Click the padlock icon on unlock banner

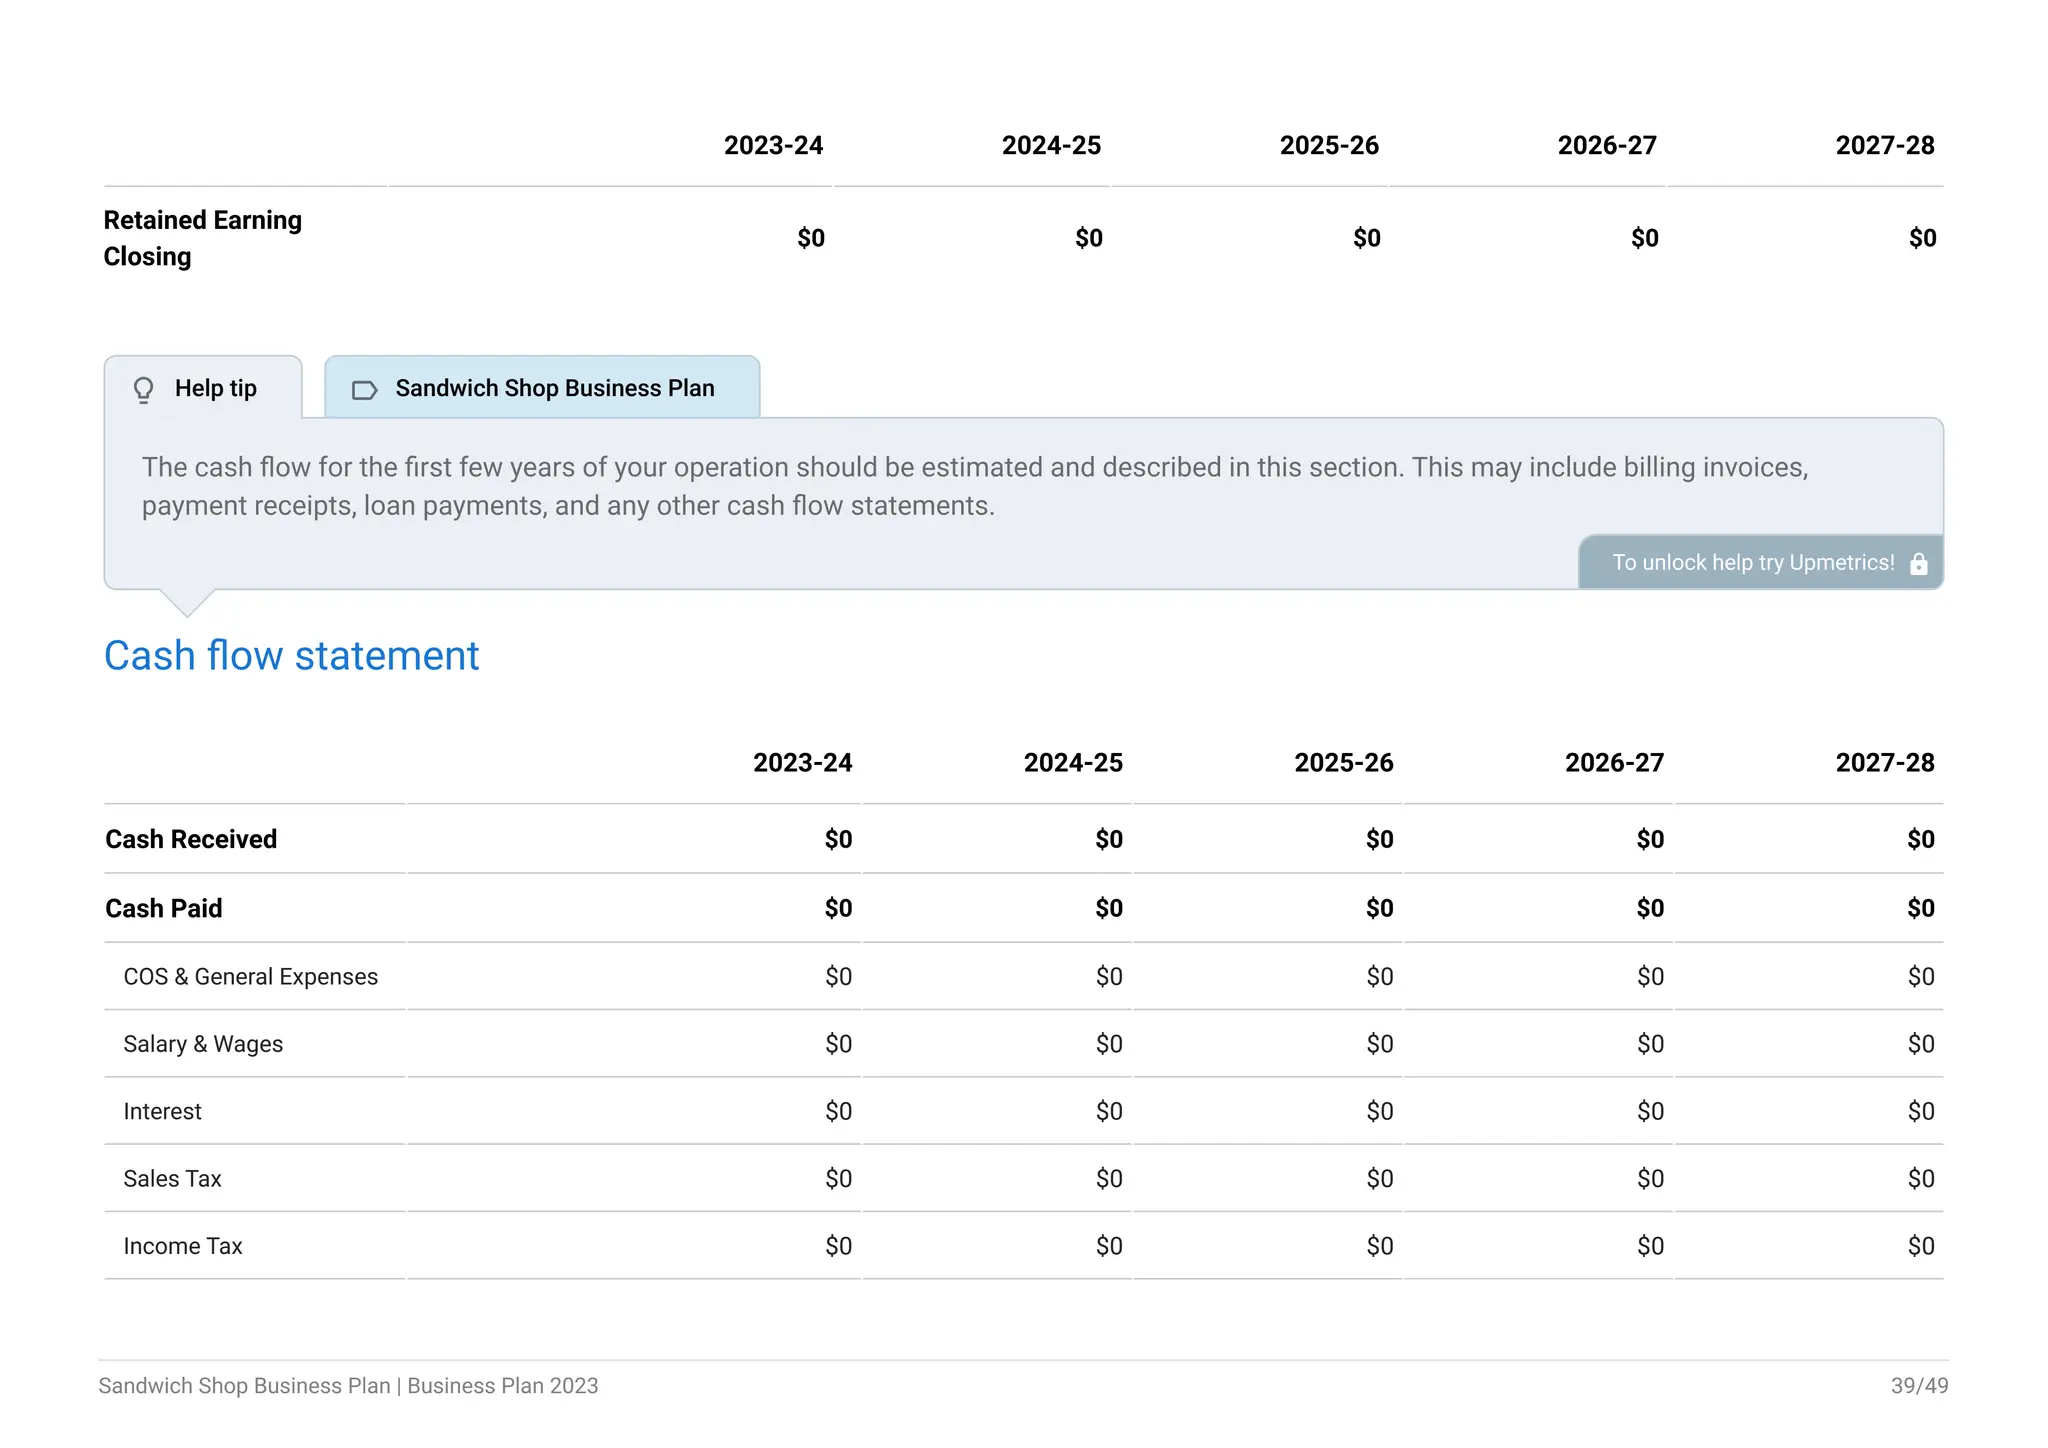[1918, 564]
